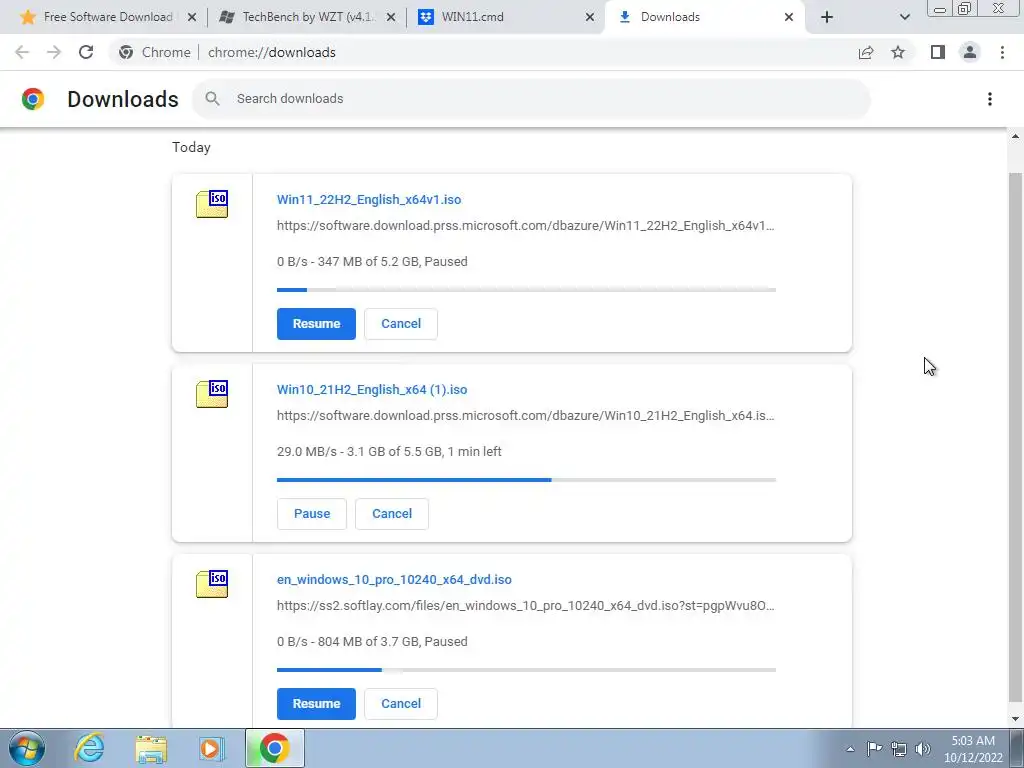Launch Internet Explorer from taskbar
This screenshot has height=768, width=1024.
(x=89, y=748)
